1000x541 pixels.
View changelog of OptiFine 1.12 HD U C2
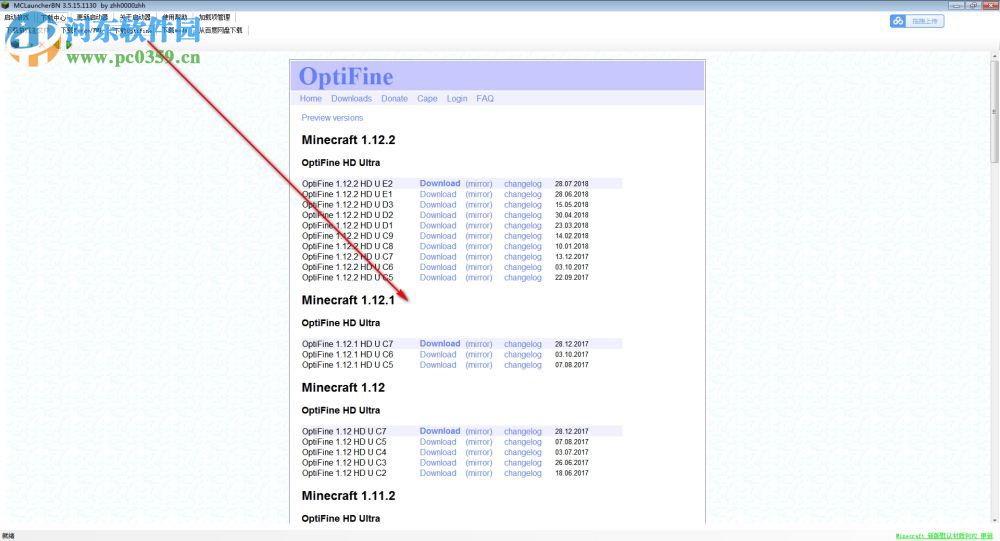coord(522,473)
